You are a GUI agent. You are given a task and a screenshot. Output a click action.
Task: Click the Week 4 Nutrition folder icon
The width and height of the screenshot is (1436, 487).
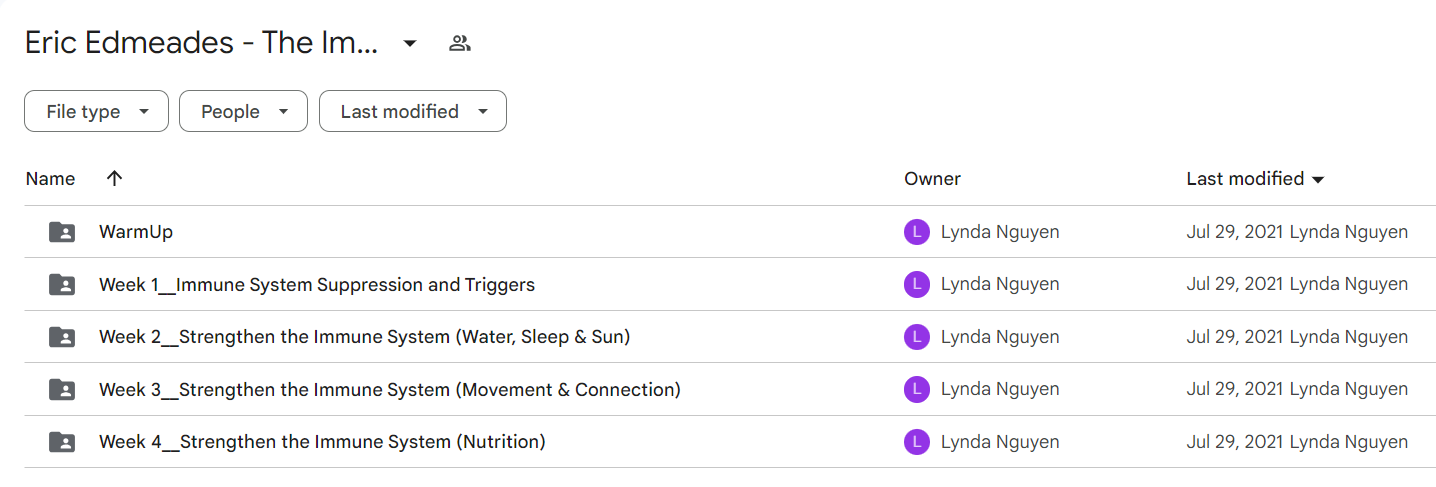click(62, 441)
